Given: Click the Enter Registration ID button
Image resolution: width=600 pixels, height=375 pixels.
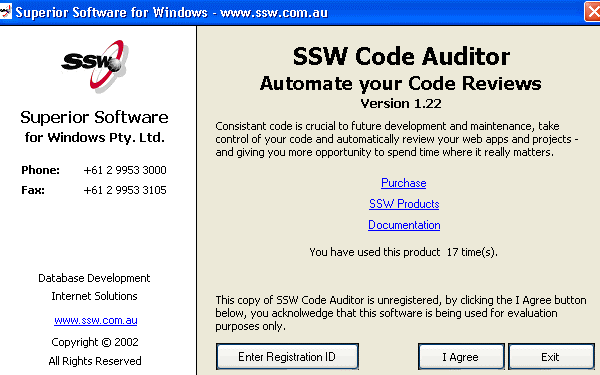Looking at the screenshot, I should tap(287, 357).
